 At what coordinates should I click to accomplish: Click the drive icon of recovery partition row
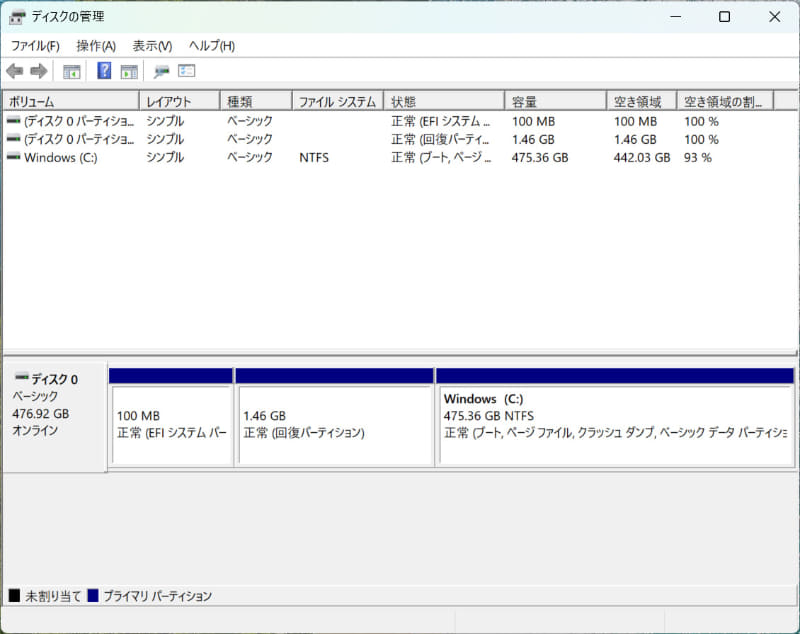coord(13,139)
